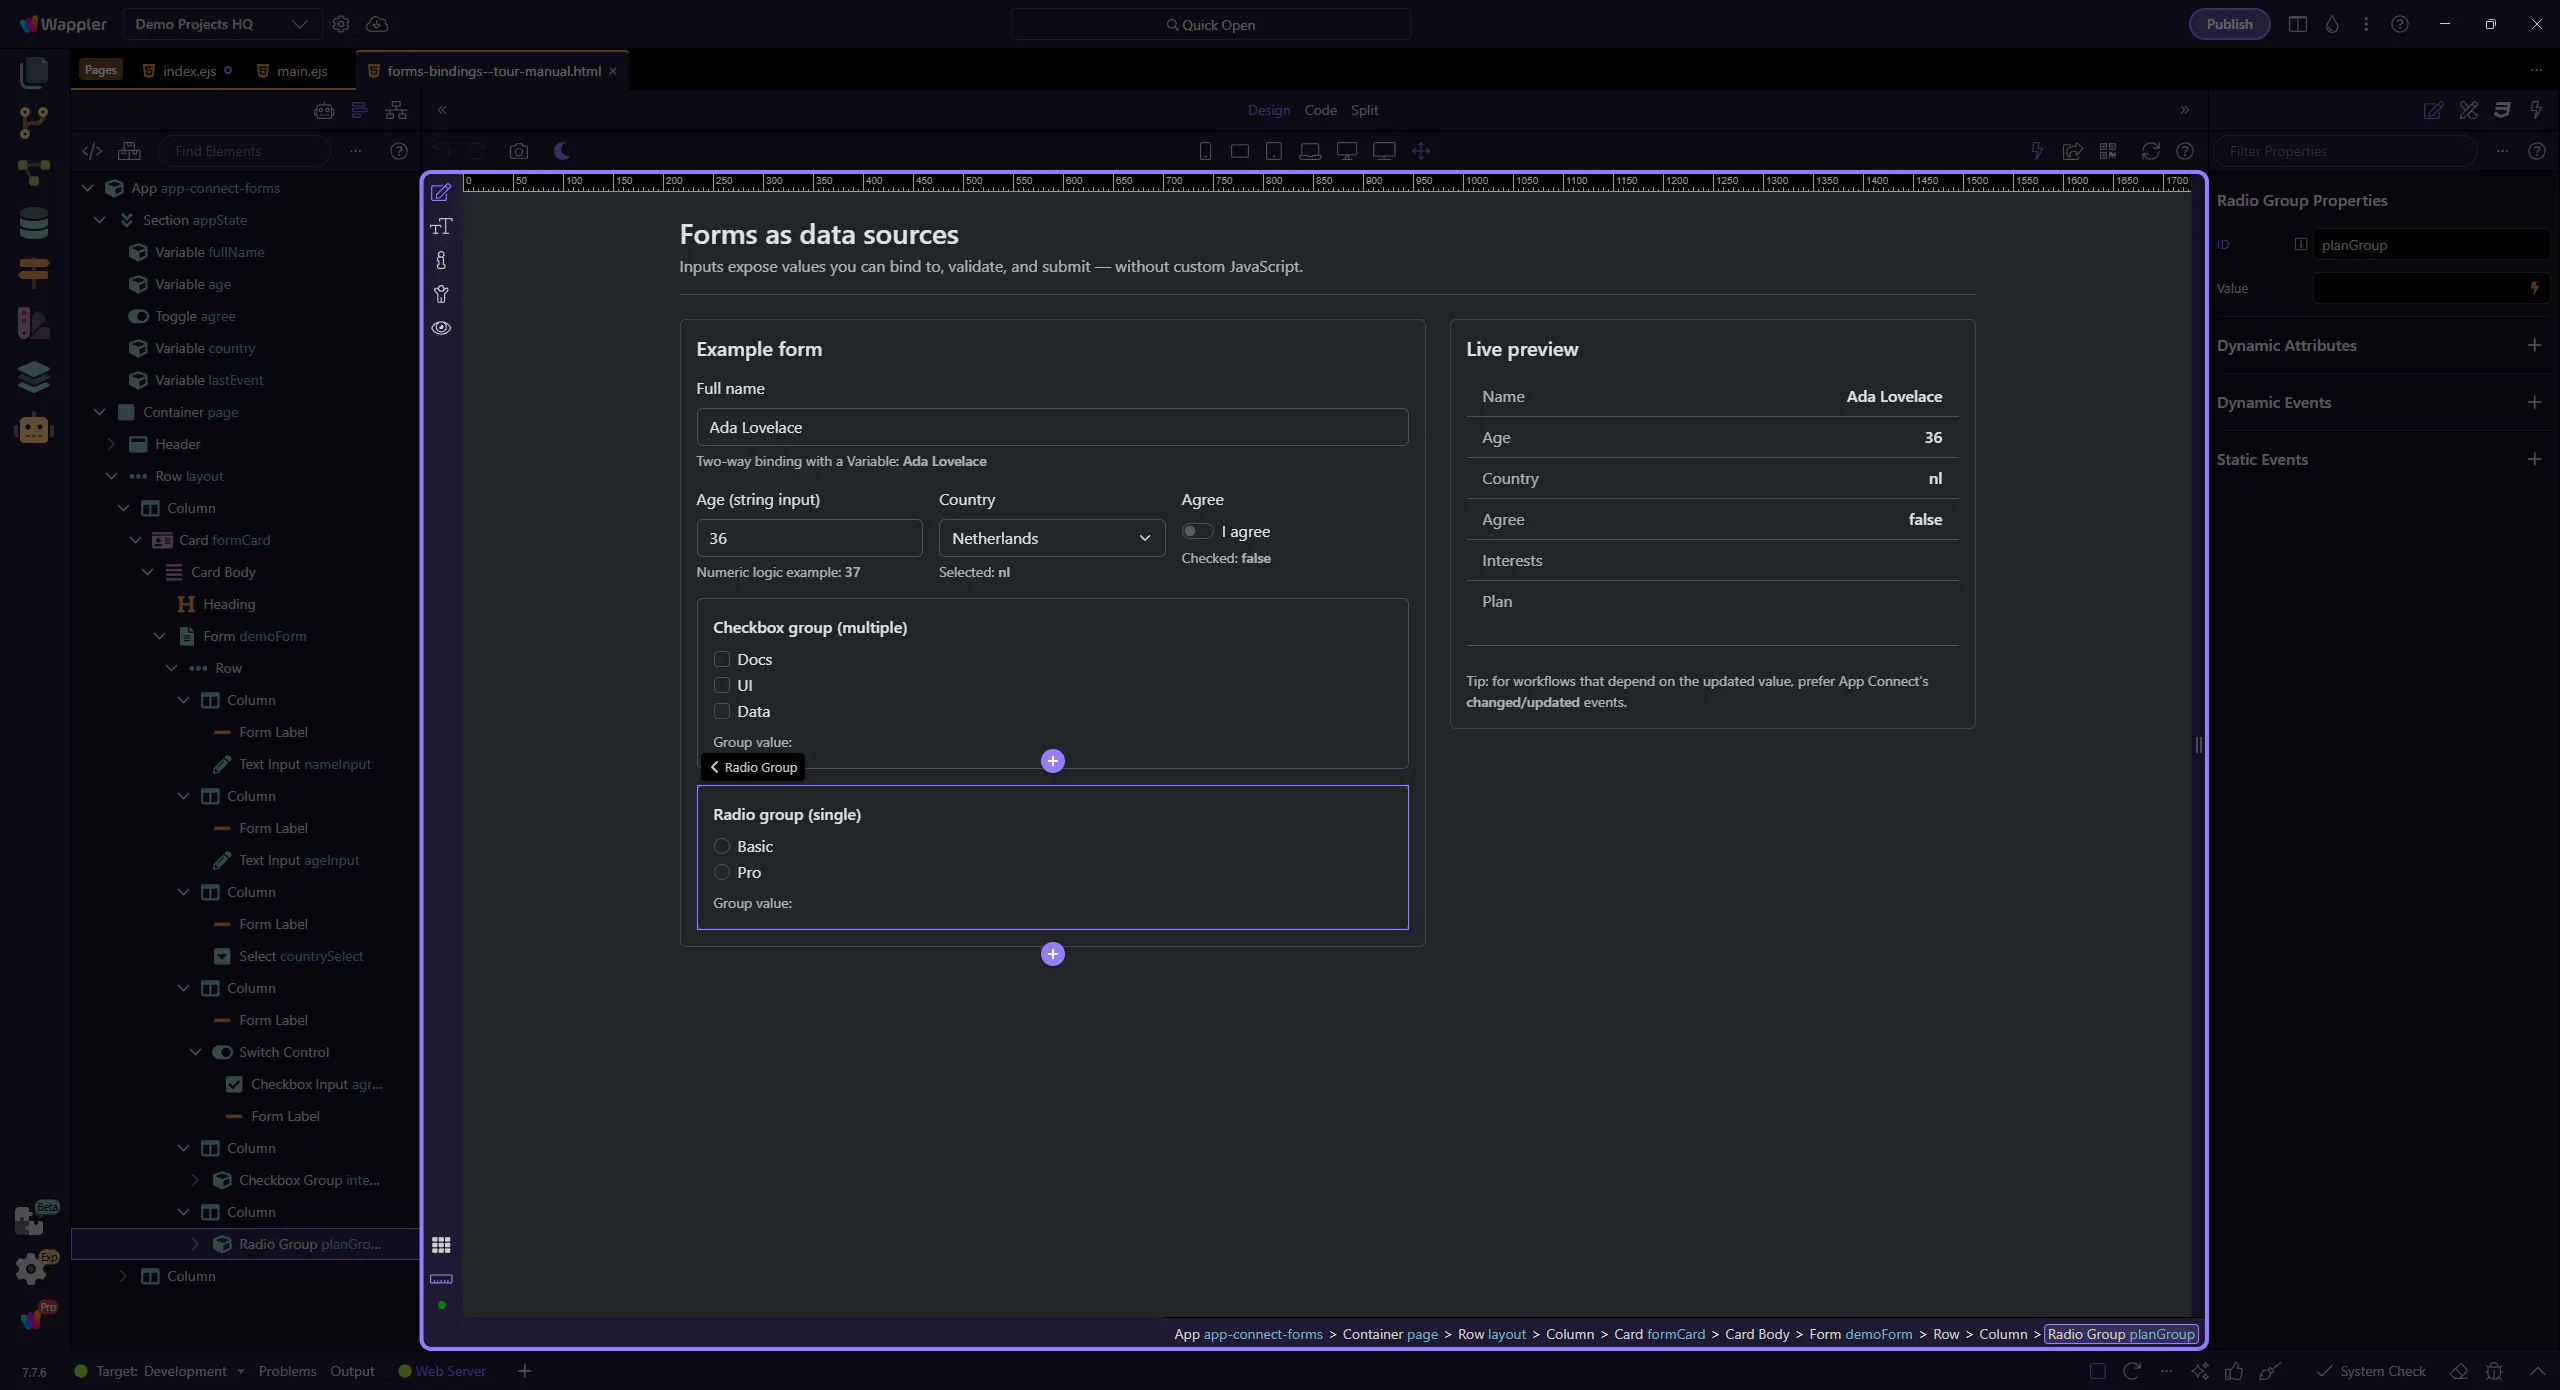Open the Netherlands country dropdown
Viewport: 2560px width, 1390px height.
(1051, 538)
